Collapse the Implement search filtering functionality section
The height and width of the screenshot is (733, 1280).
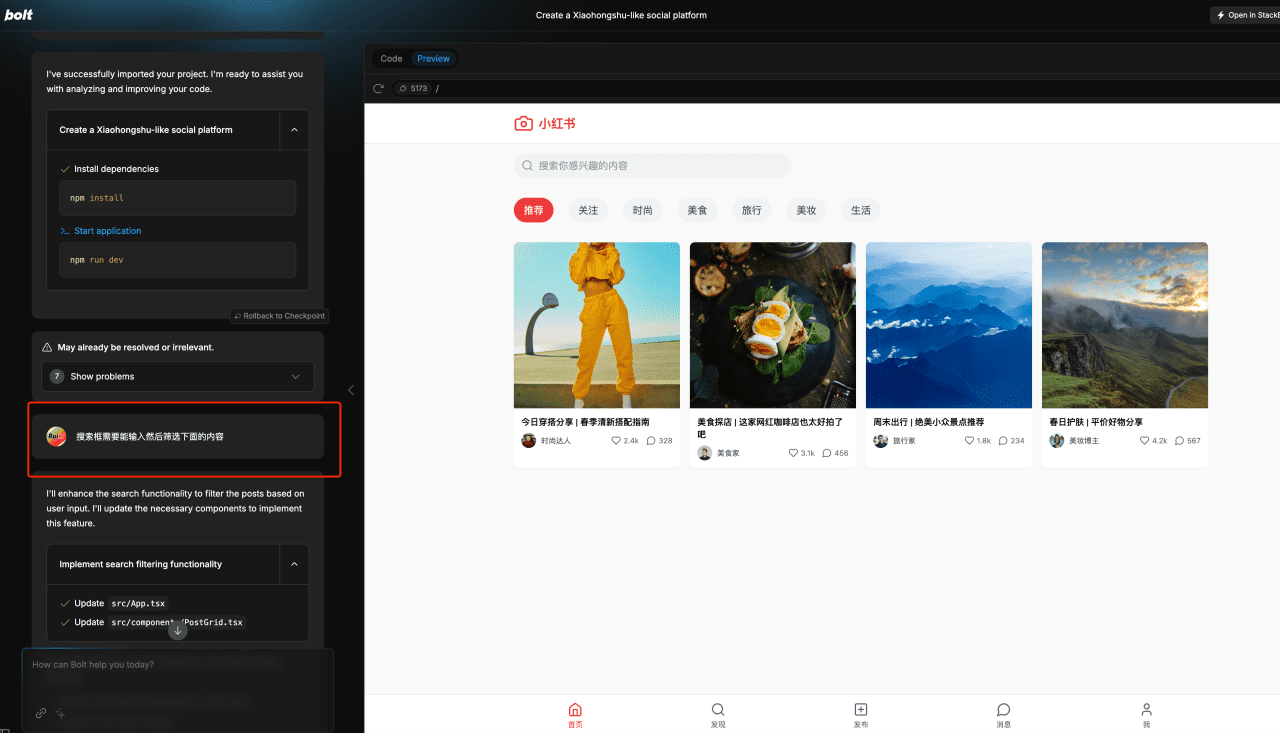(x=294, y=564)
